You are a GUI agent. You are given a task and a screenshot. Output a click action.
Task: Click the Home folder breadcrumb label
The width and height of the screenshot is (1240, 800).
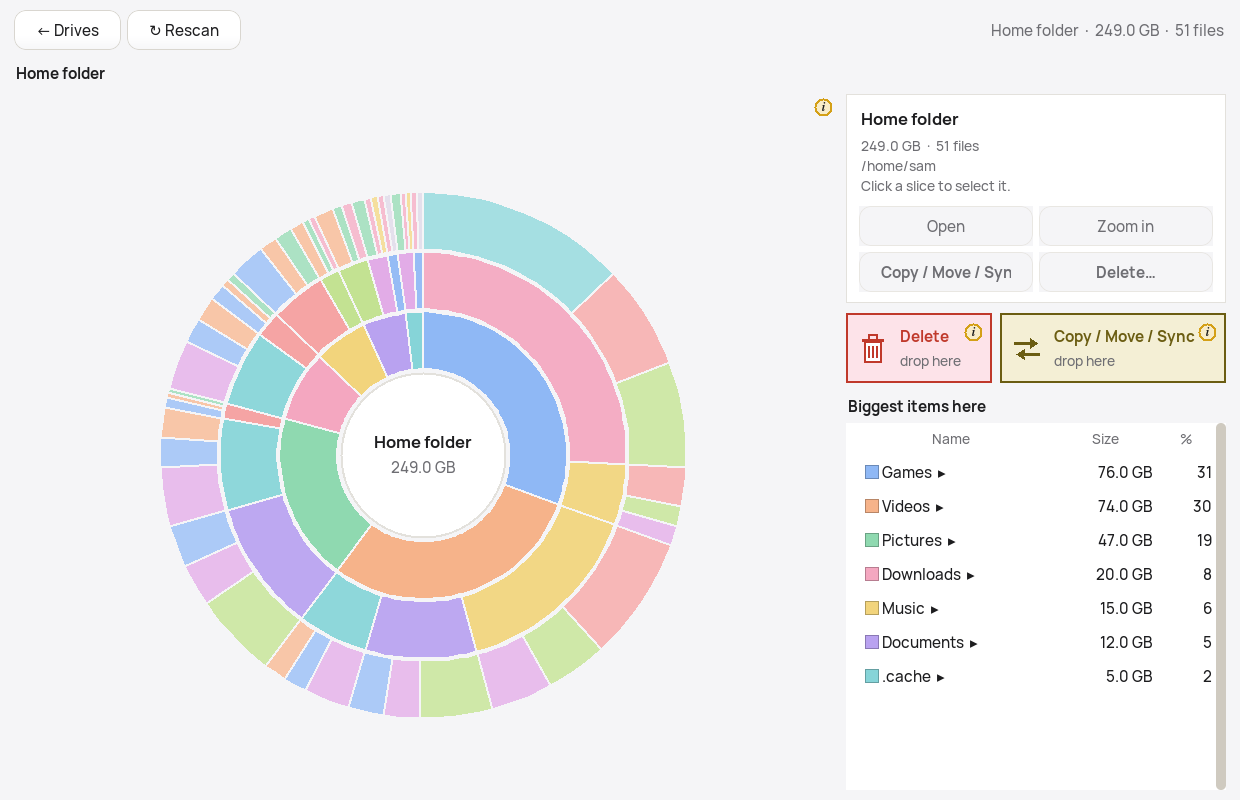[61, 73]
